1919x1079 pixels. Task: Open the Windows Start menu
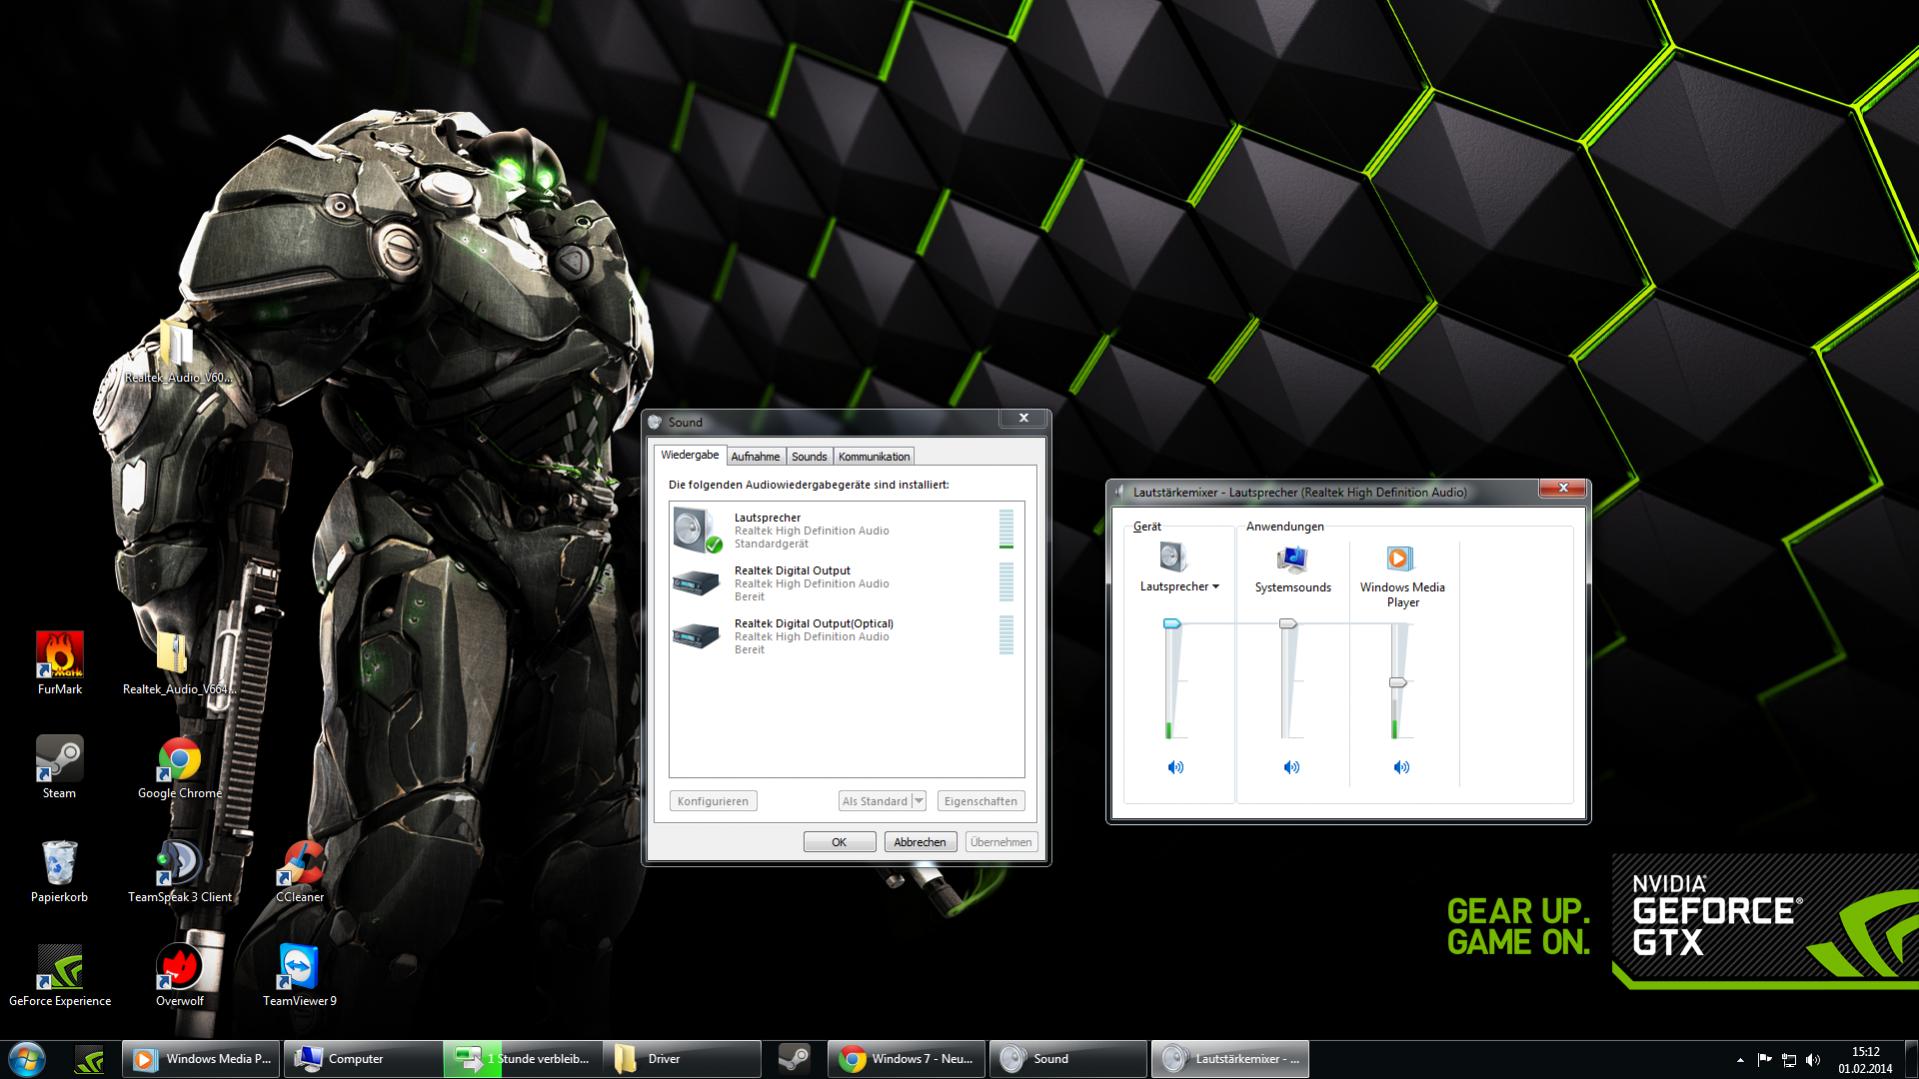[27, 1059]
